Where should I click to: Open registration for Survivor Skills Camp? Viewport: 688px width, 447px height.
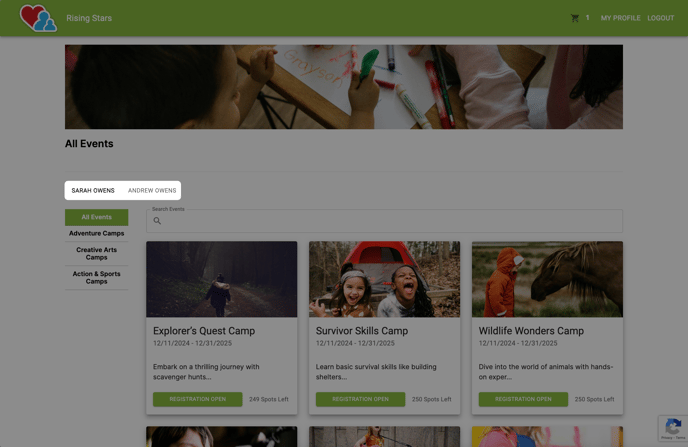point(360,399)
